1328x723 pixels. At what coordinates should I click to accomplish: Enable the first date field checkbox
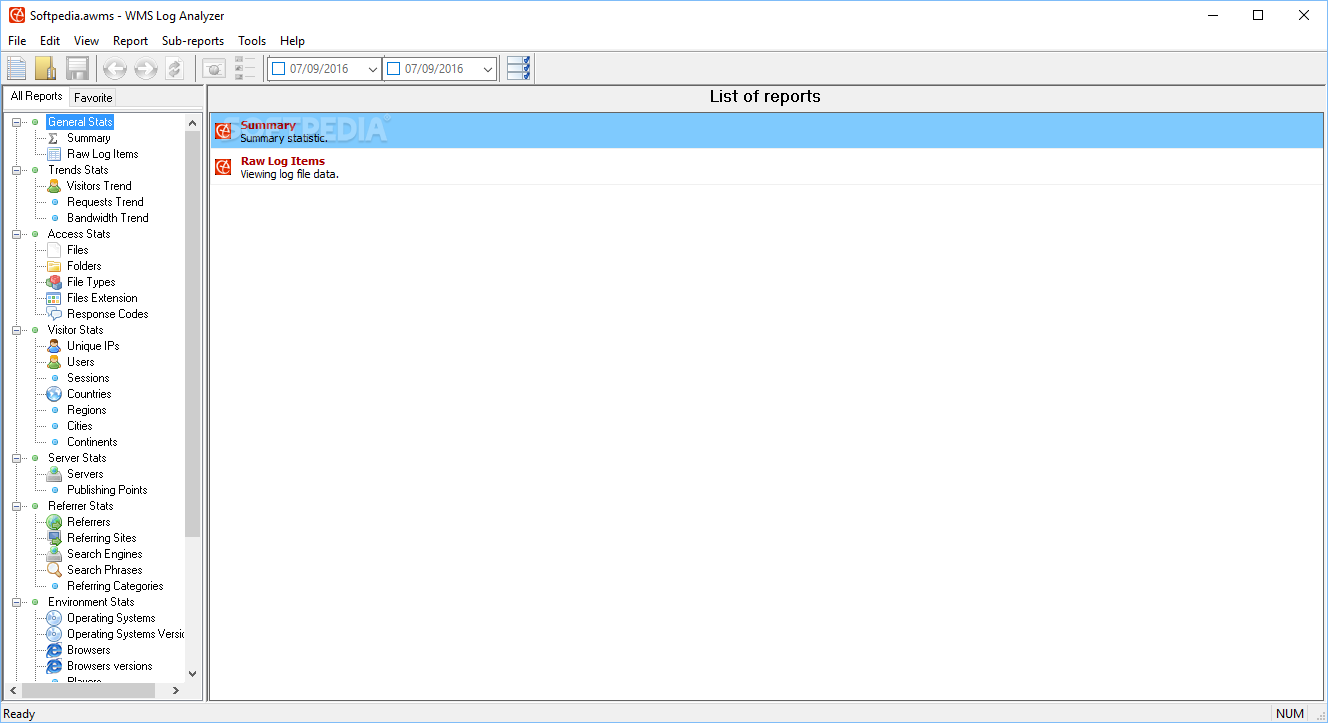279,69
